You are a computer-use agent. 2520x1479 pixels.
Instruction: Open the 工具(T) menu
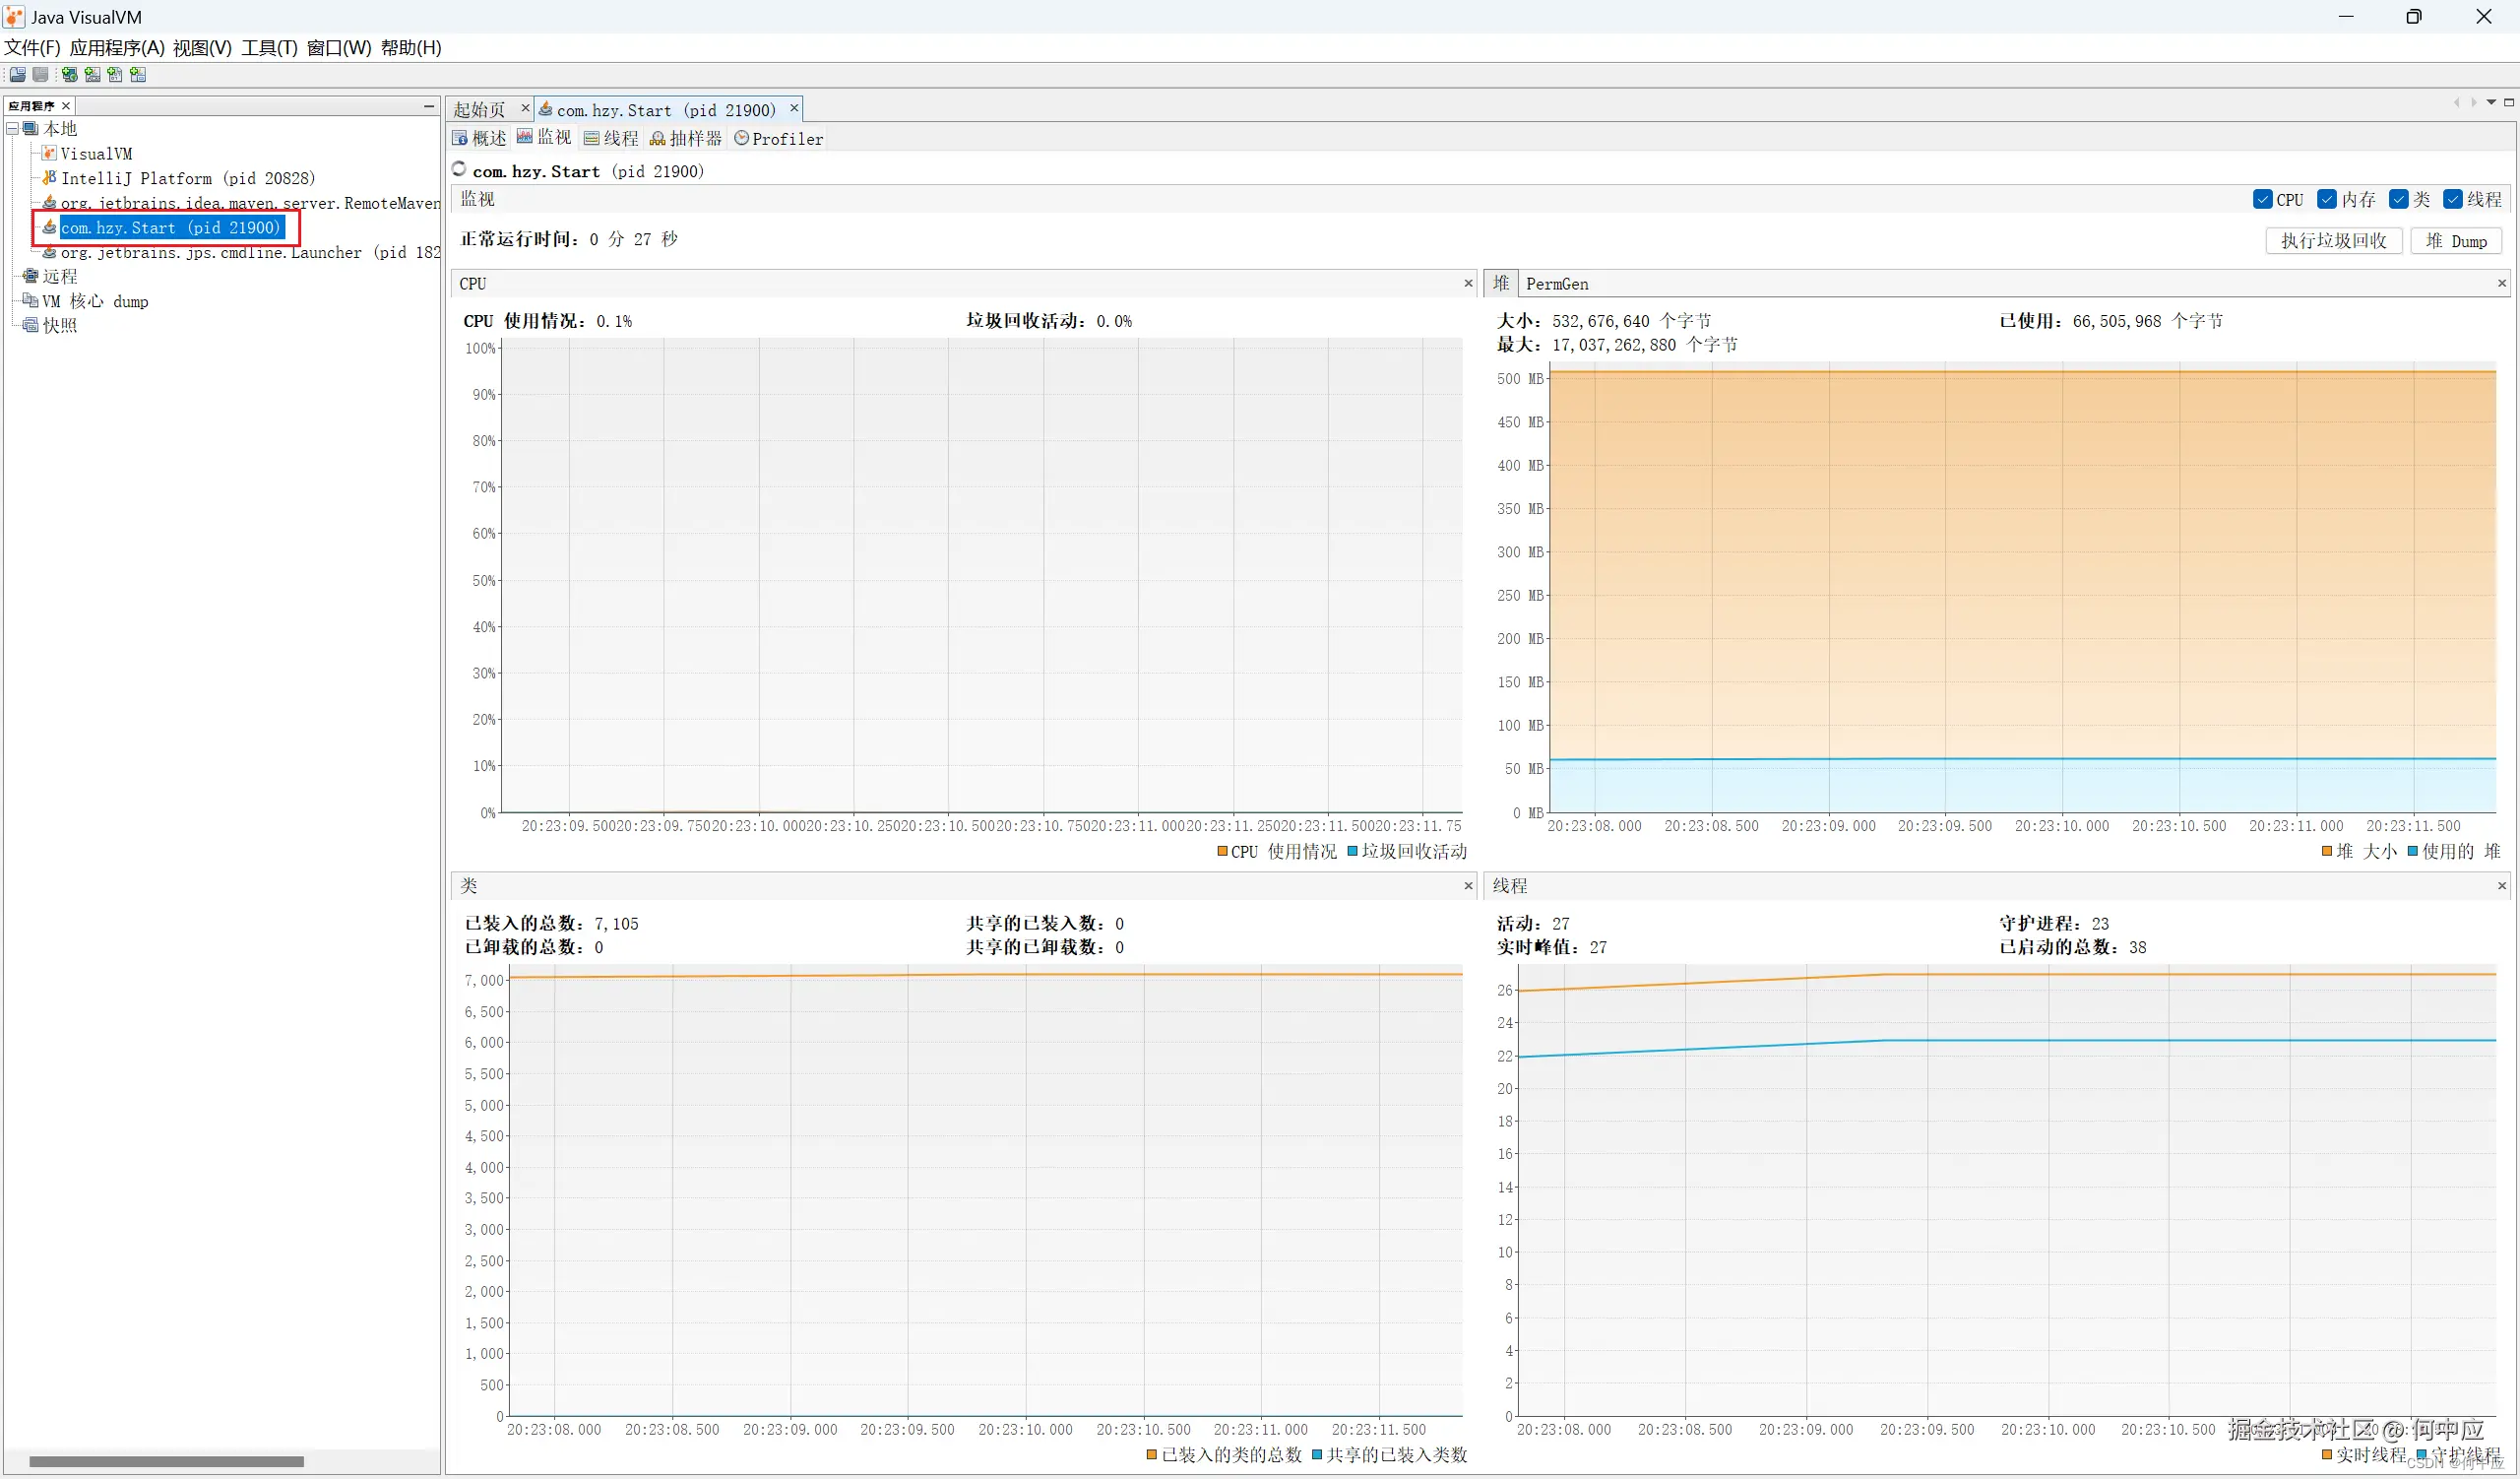(x=269, y=48)
